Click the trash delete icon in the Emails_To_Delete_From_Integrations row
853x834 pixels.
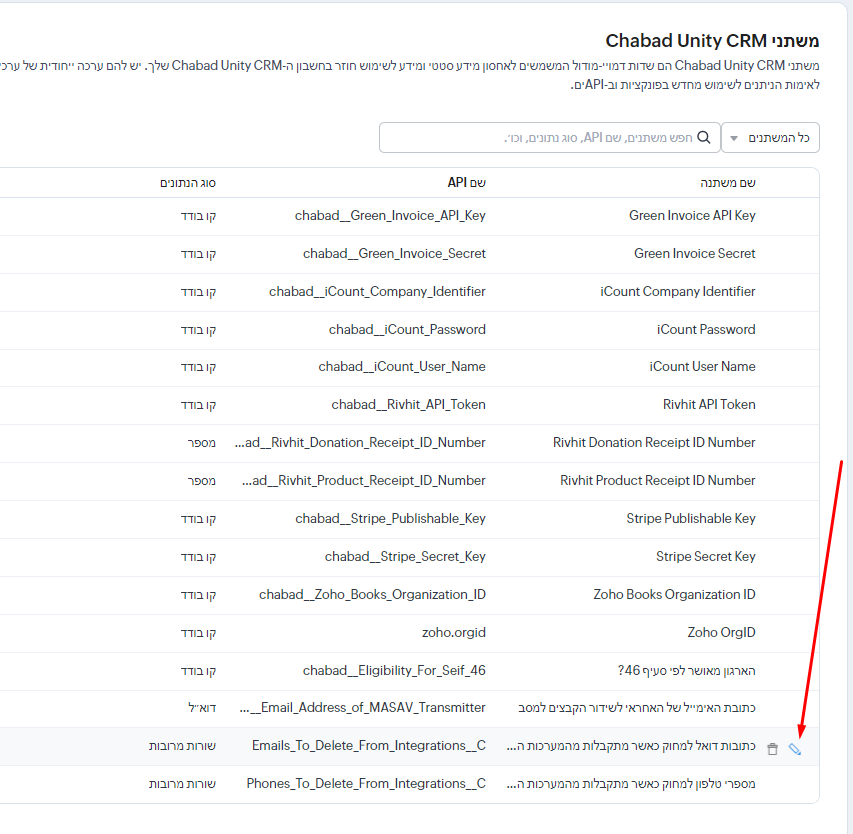(x=772, y=749)
